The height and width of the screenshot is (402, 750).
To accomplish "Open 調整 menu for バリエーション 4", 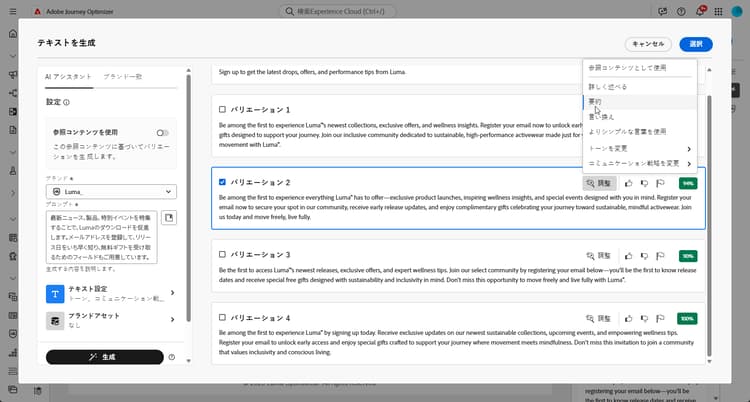I will [x=599, y=318].
